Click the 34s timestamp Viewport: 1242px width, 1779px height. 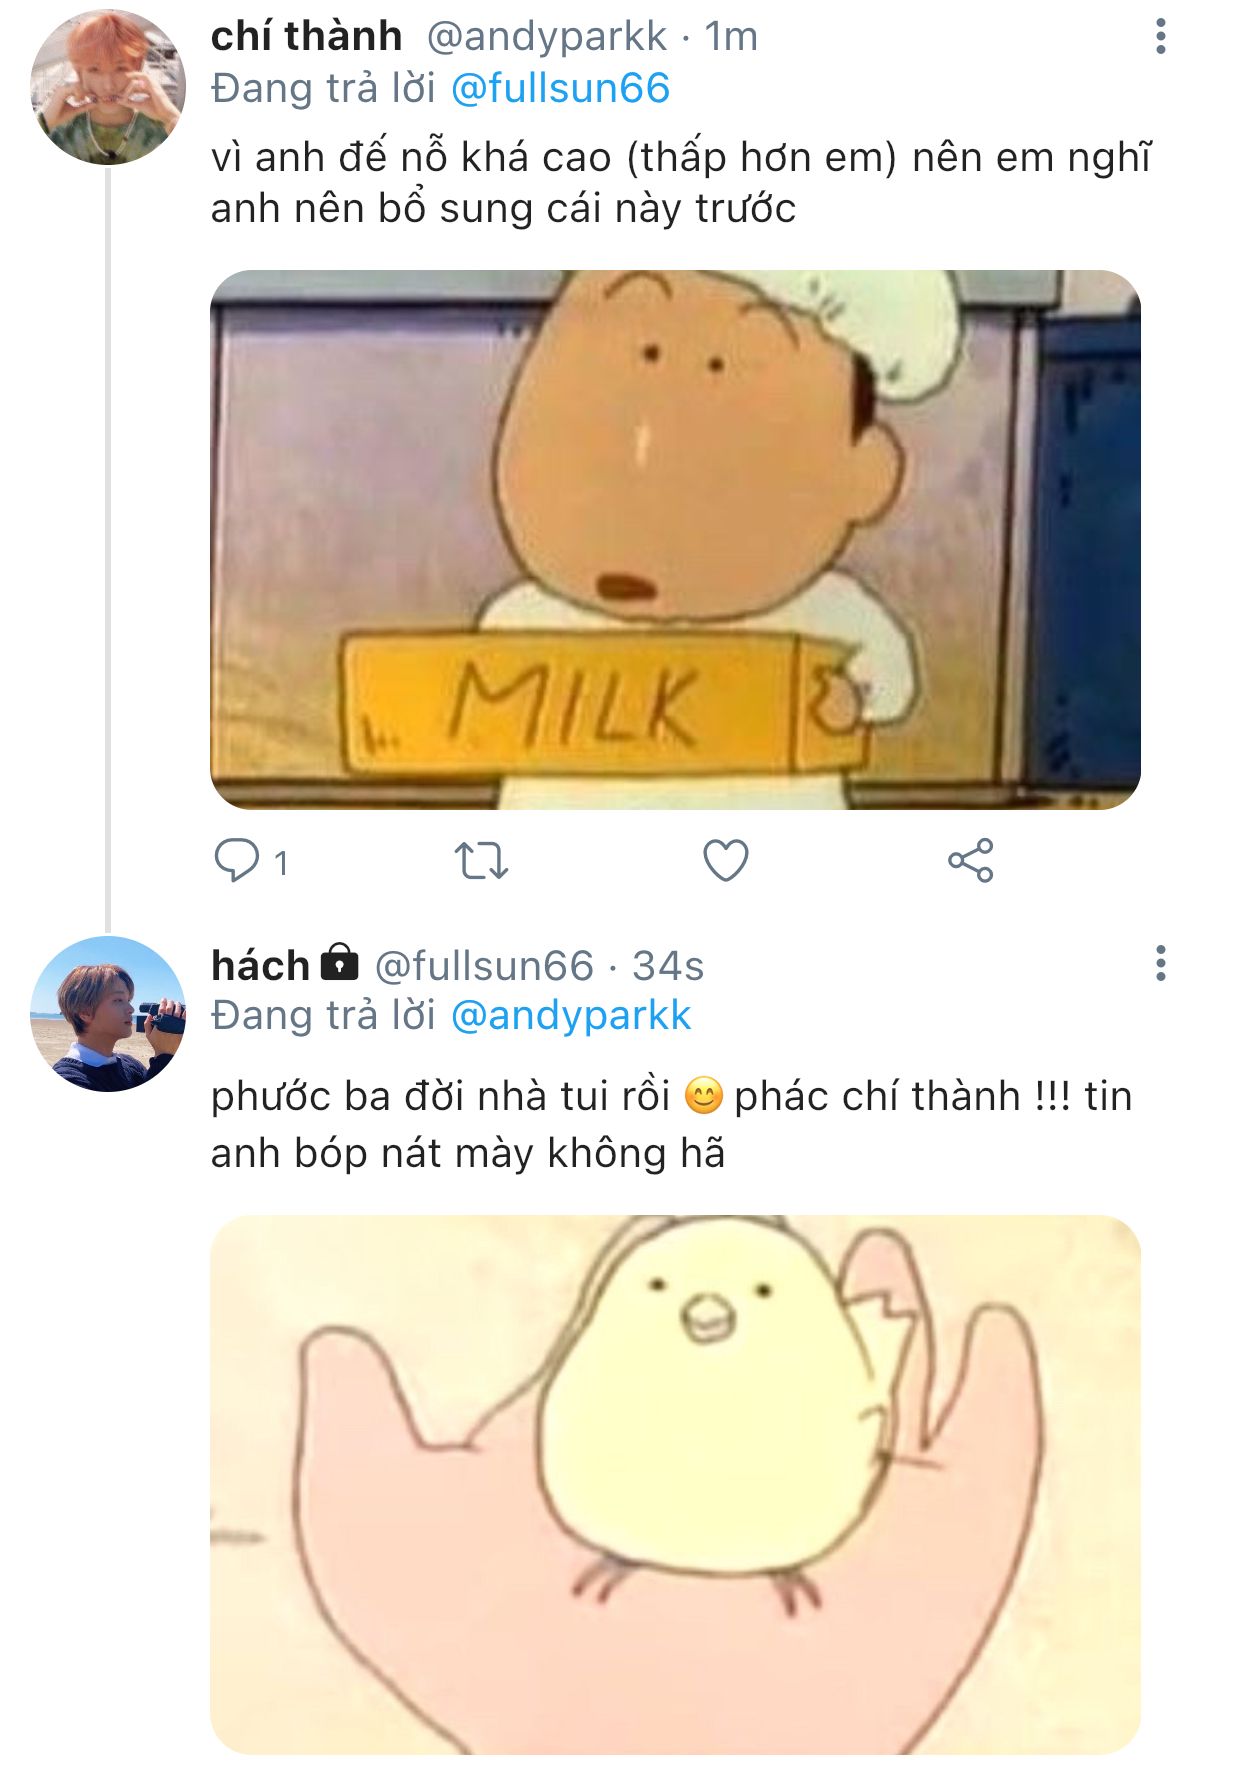pyautogui.click(x=668, y=966)
